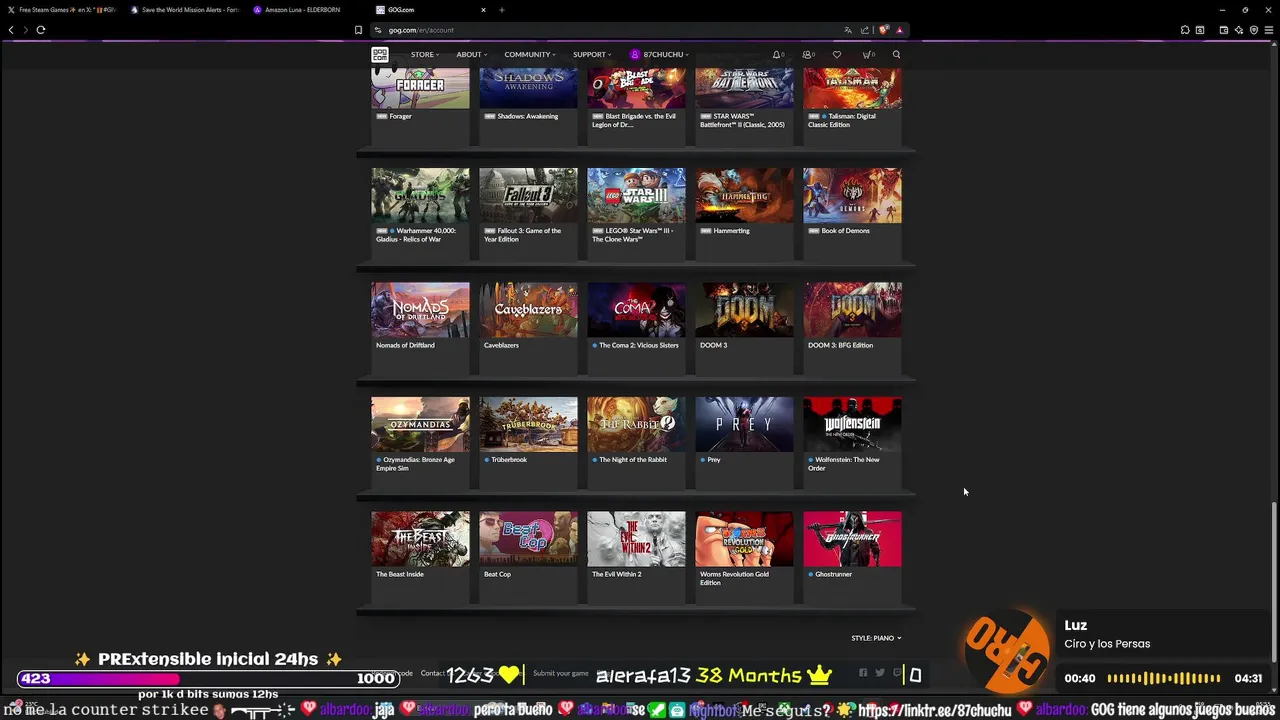Open the Leo AI sparkle icon
The height and width of the screenshot is (720, 1280).
(x=1238, y=30)
